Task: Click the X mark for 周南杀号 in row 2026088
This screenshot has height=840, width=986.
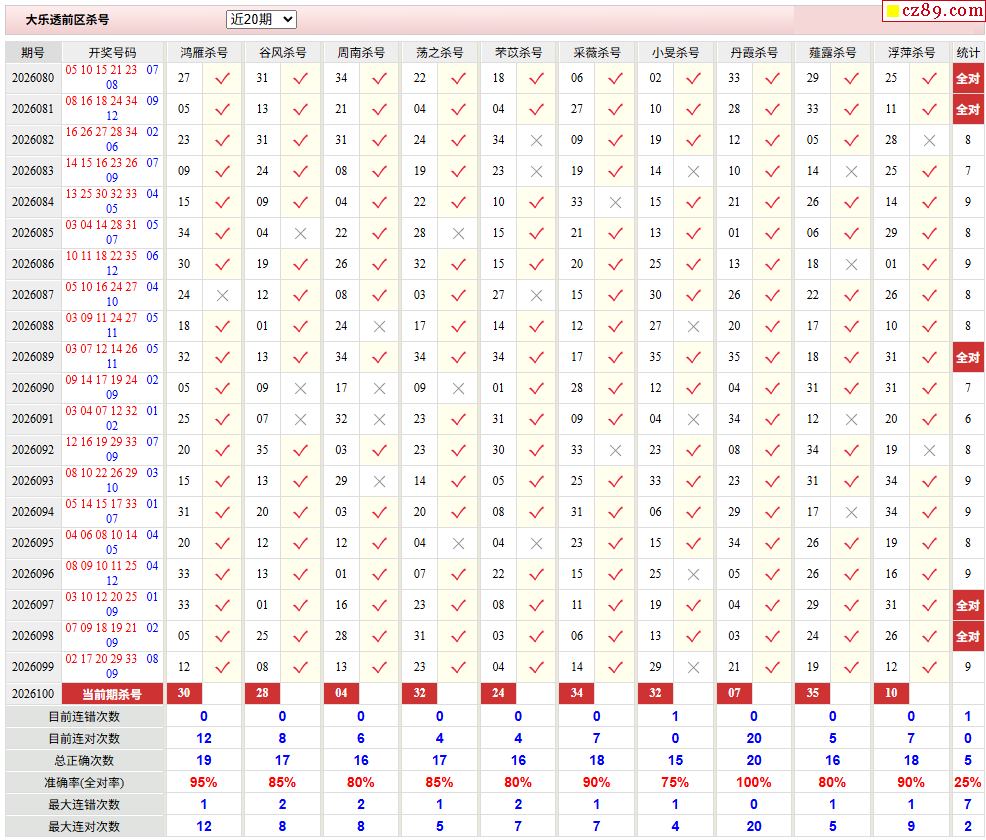Action: tap(379, 326)
